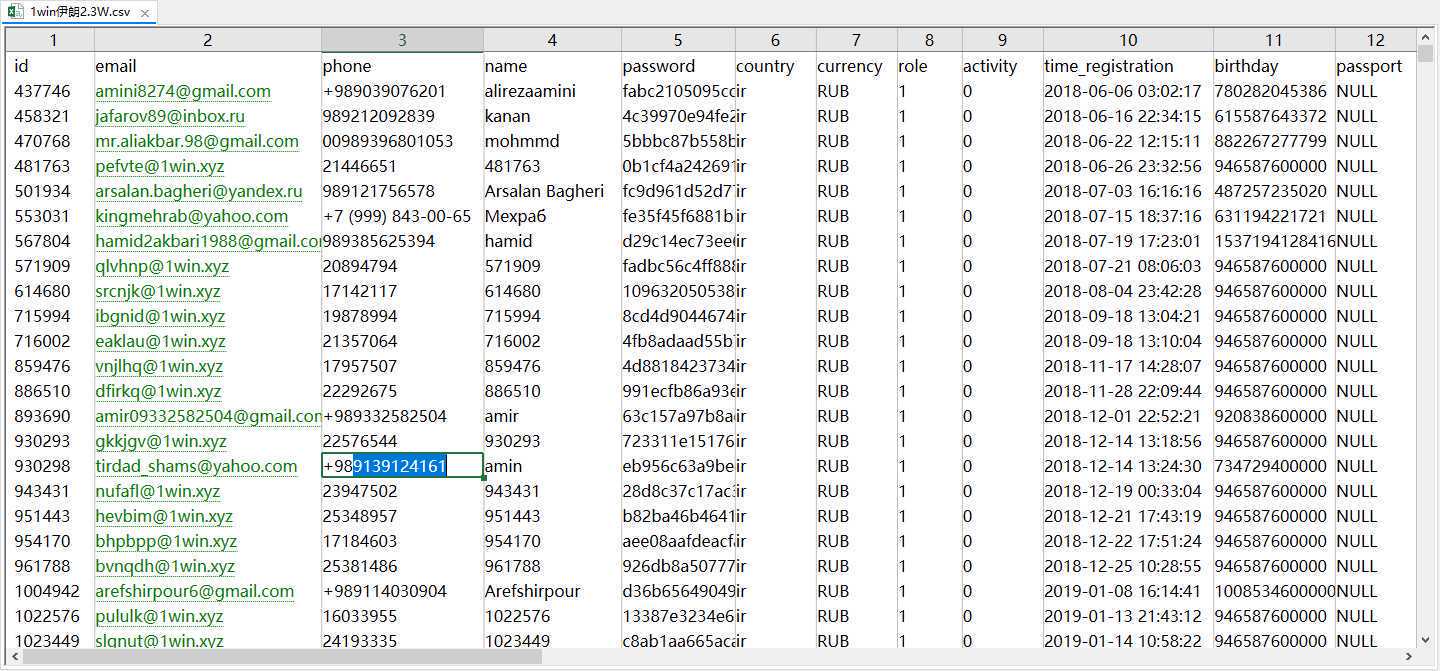Click the Excel file icon on the tab

tap(17, 13)
